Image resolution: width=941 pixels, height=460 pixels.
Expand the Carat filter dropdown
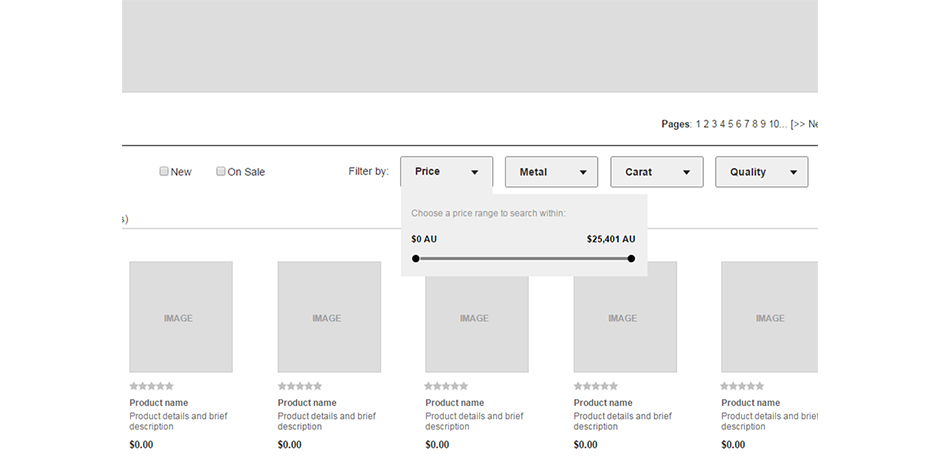pyautogui.click(x=657, y=172)
